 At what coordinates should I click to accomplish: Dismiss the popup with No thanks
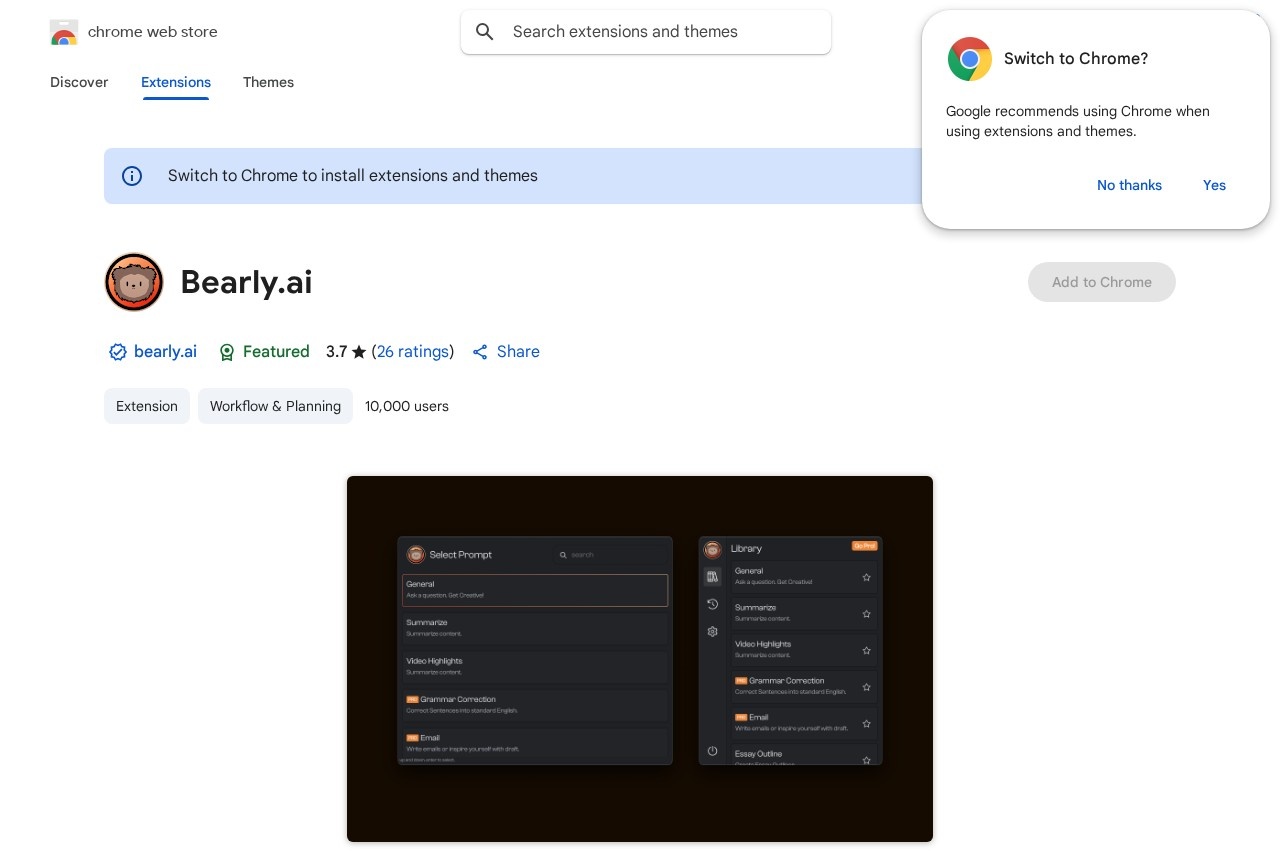(1129, 185)
